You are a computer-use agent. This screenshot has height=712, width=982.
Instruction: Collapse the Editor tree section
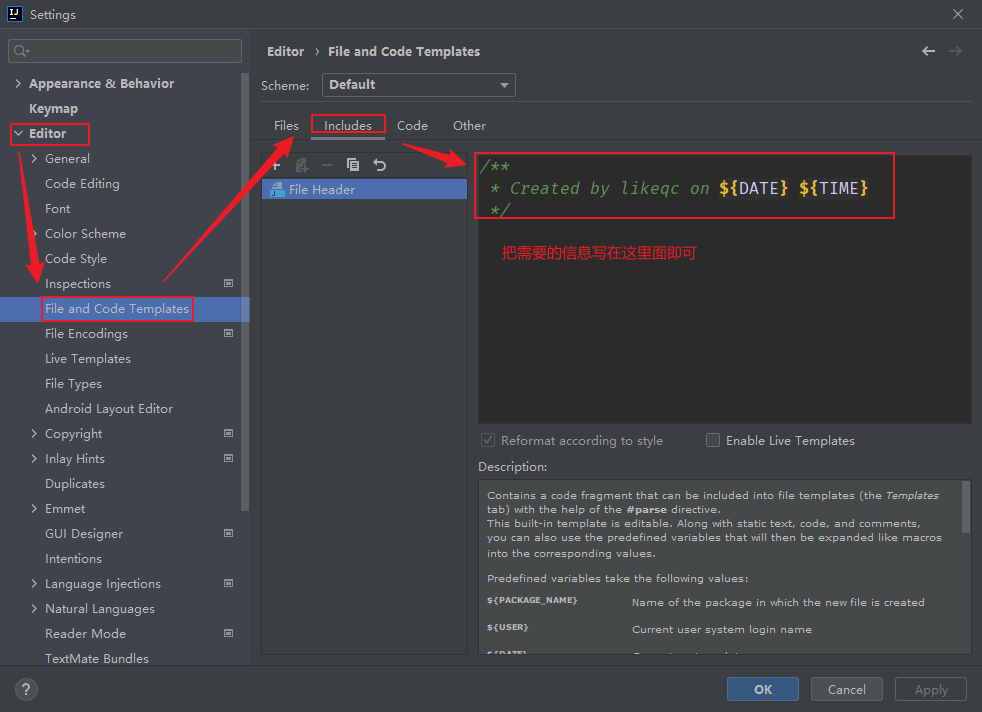coord(18,134)
